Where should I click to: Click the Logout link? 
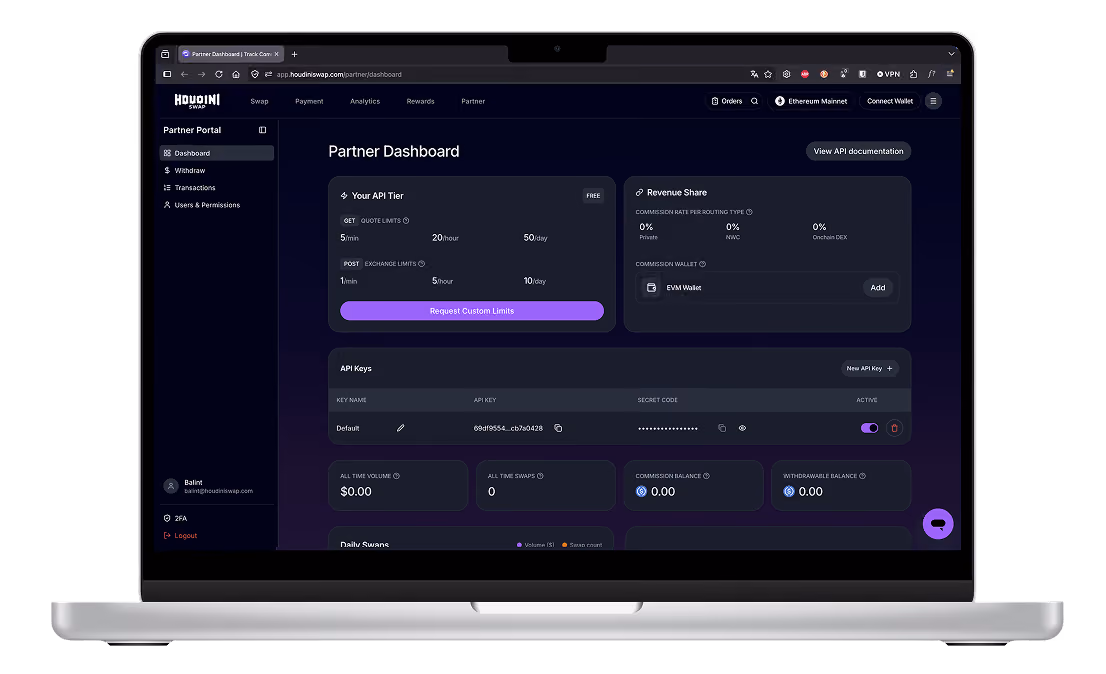tap(181, 536)
